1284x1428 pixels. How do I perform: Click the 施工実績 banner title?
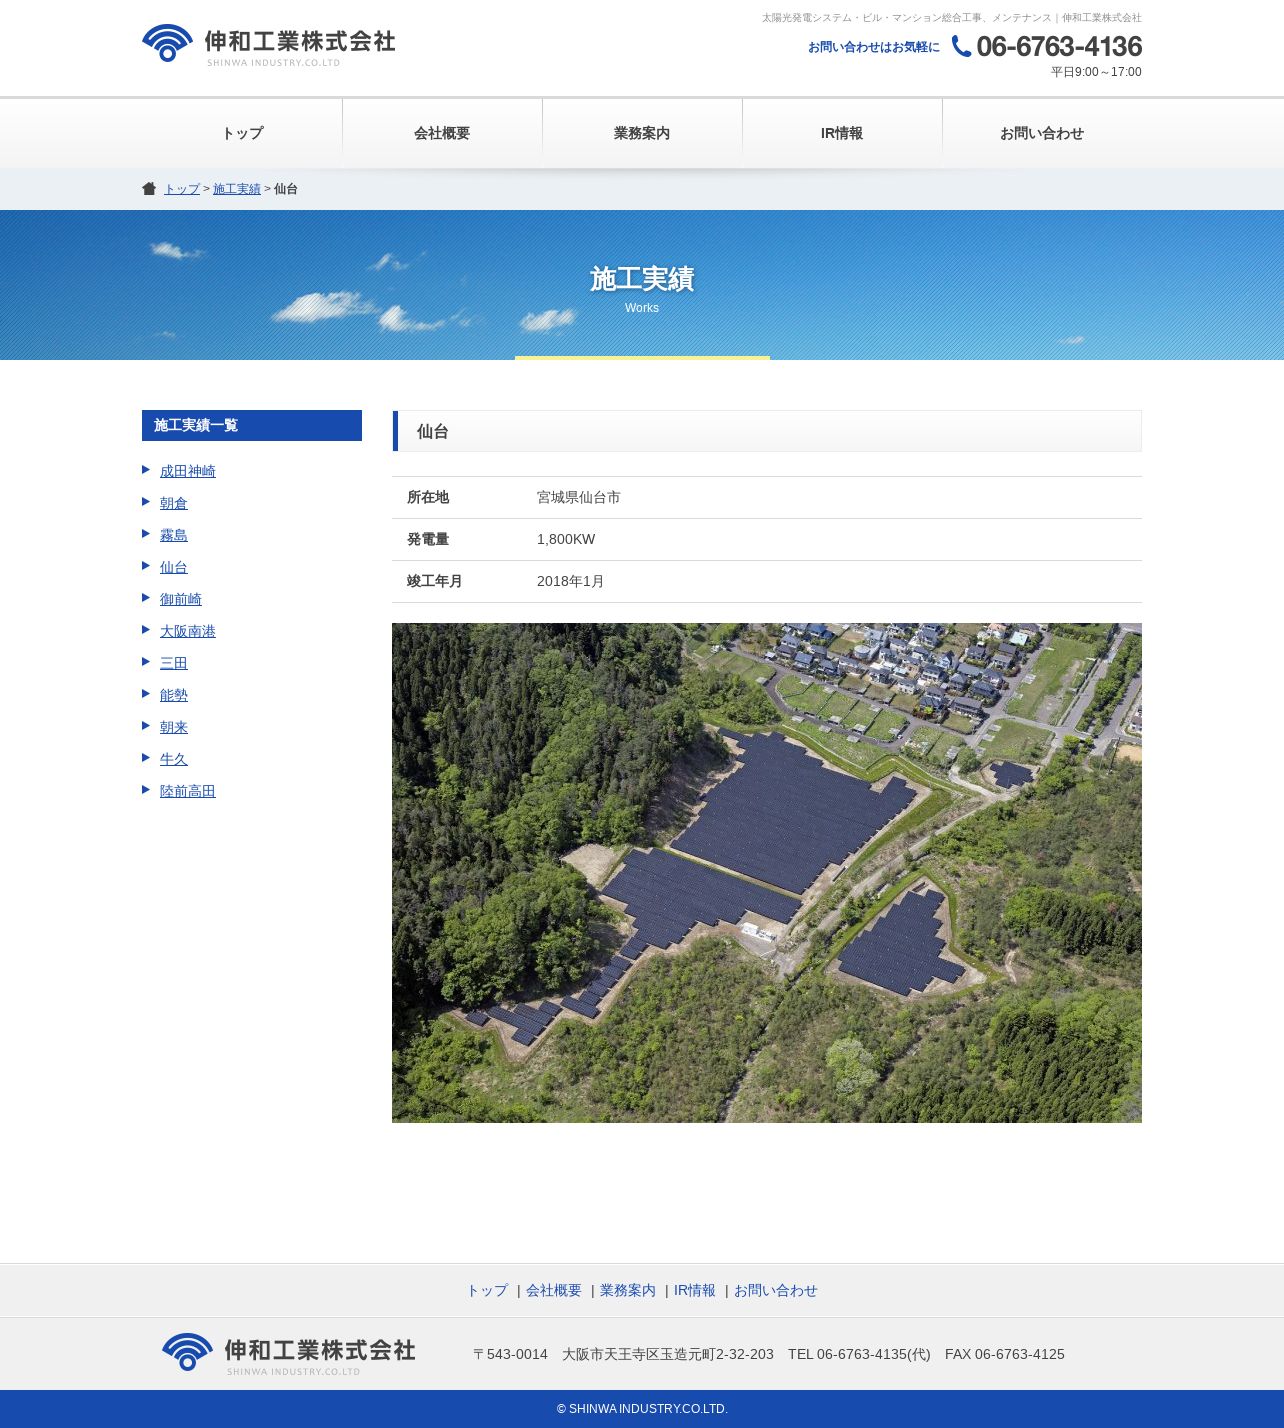point(642,279)
